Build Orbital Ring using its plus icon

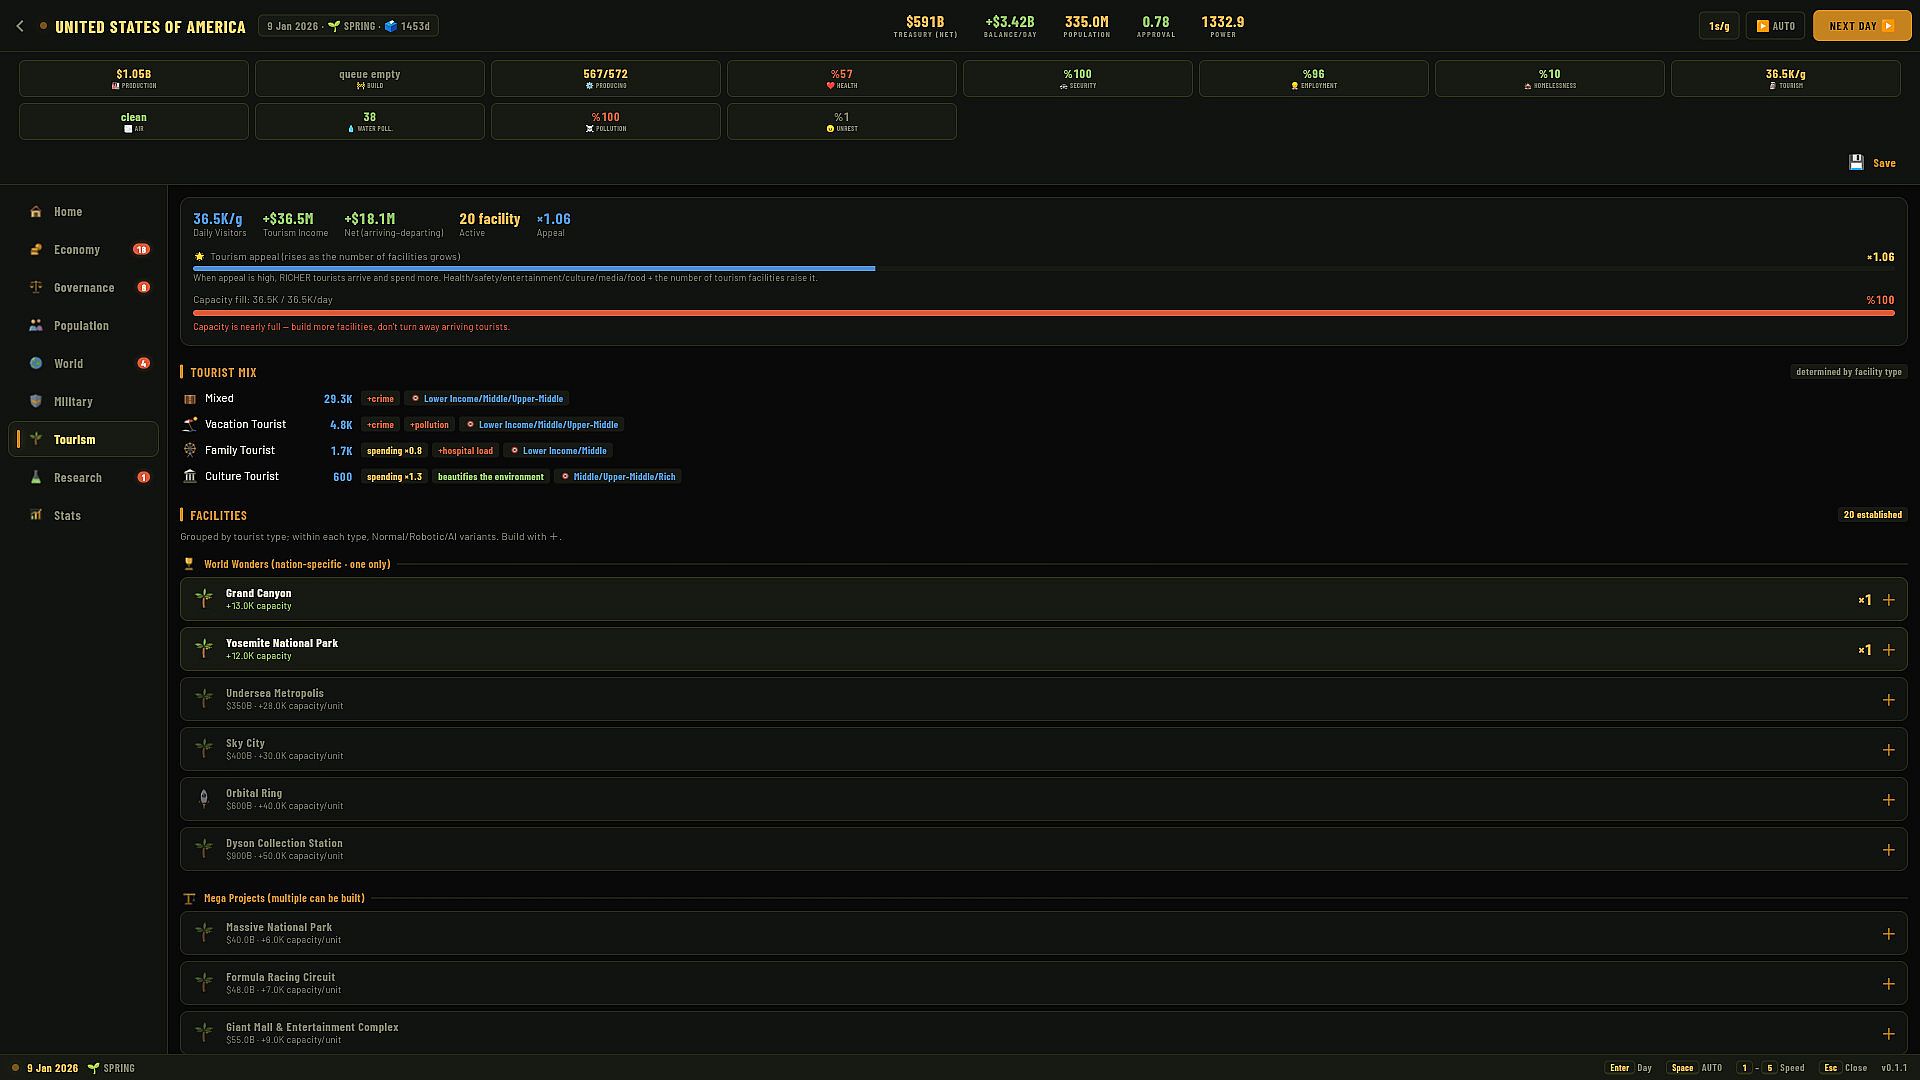(x=1888, y=800)
